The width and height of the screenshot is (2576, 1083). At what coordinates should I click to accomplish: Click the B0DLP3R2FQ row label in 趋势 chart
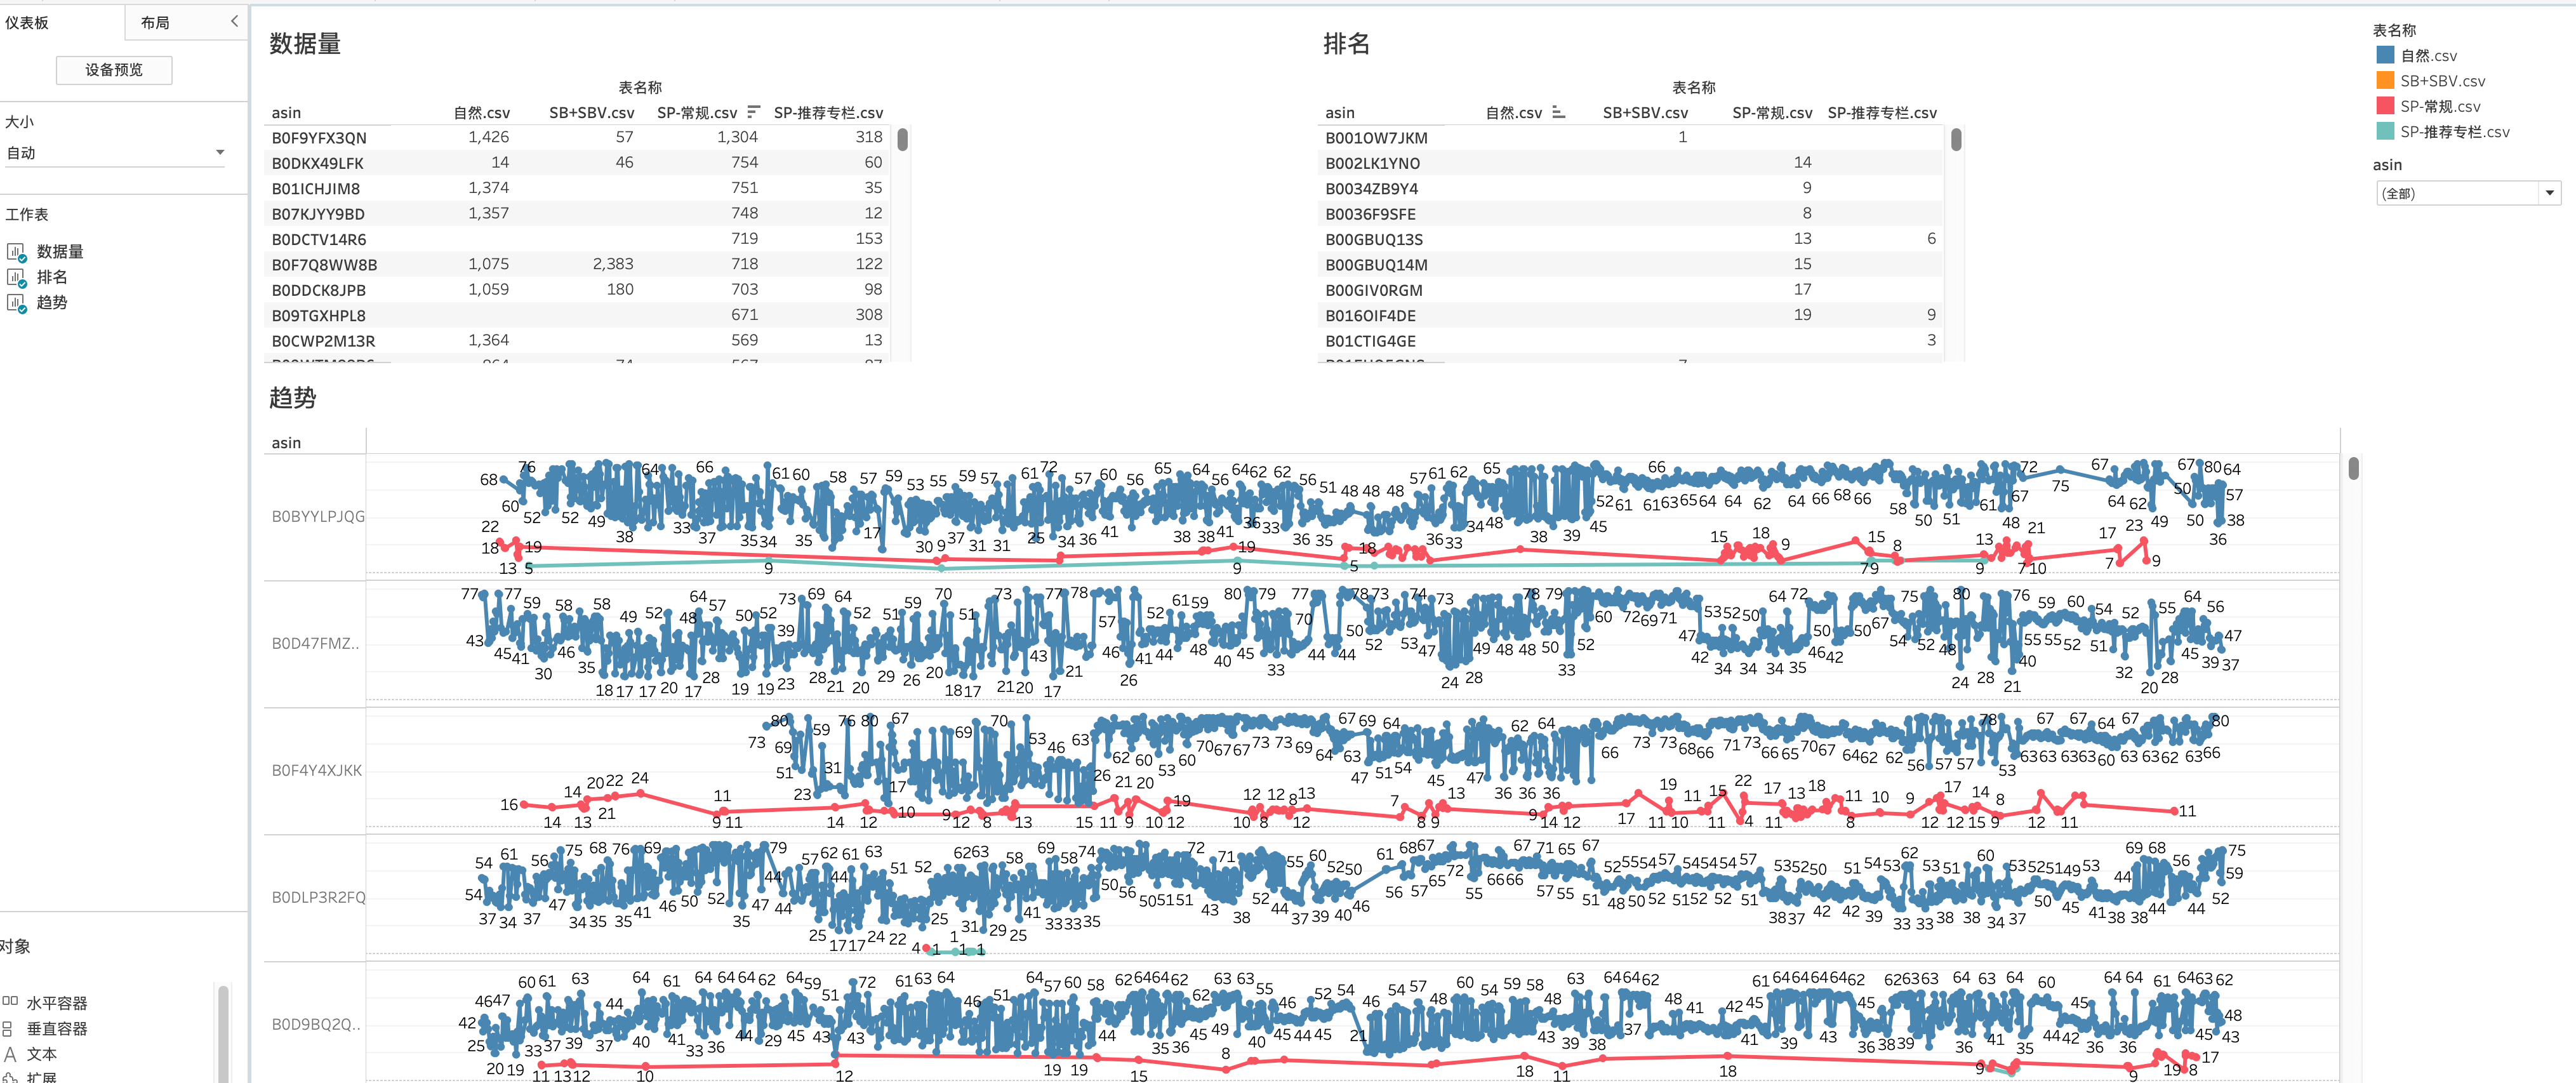click(x=318, y=897)
